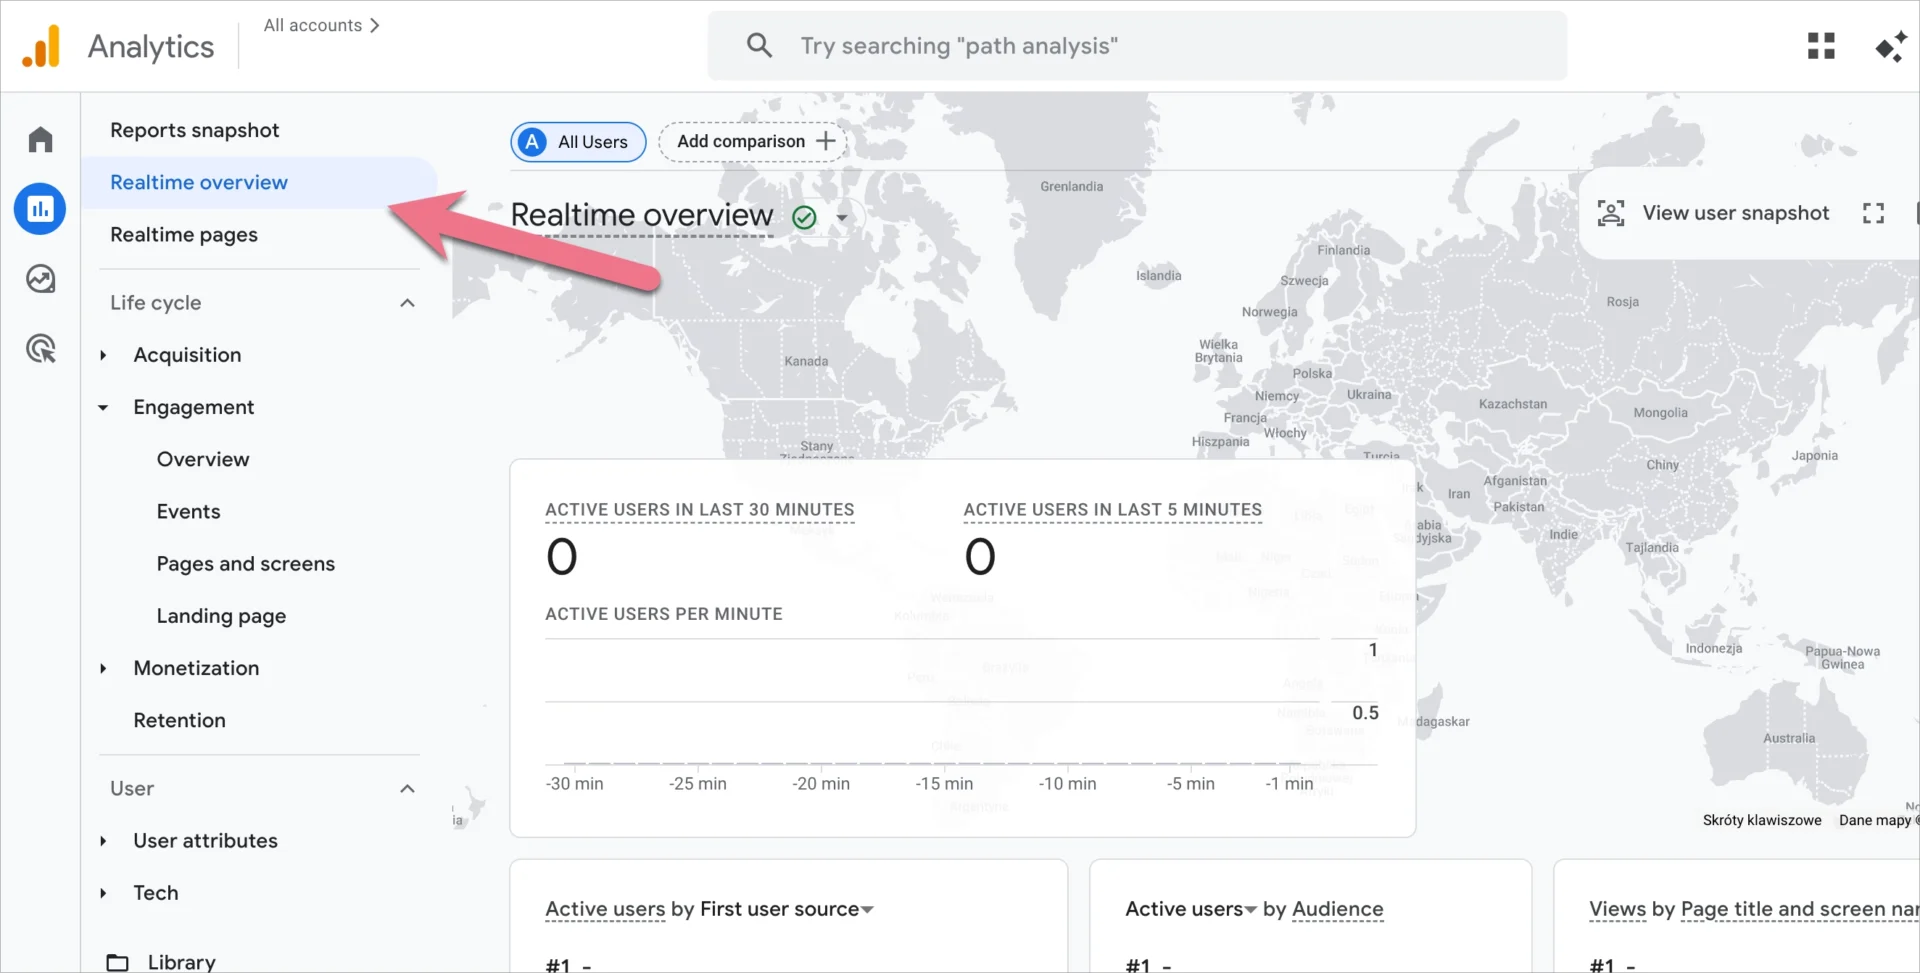The height and width of the screenshot is (973, 1920).
Task: Open the Google apps grid icon
Action: pos(1821,45)
